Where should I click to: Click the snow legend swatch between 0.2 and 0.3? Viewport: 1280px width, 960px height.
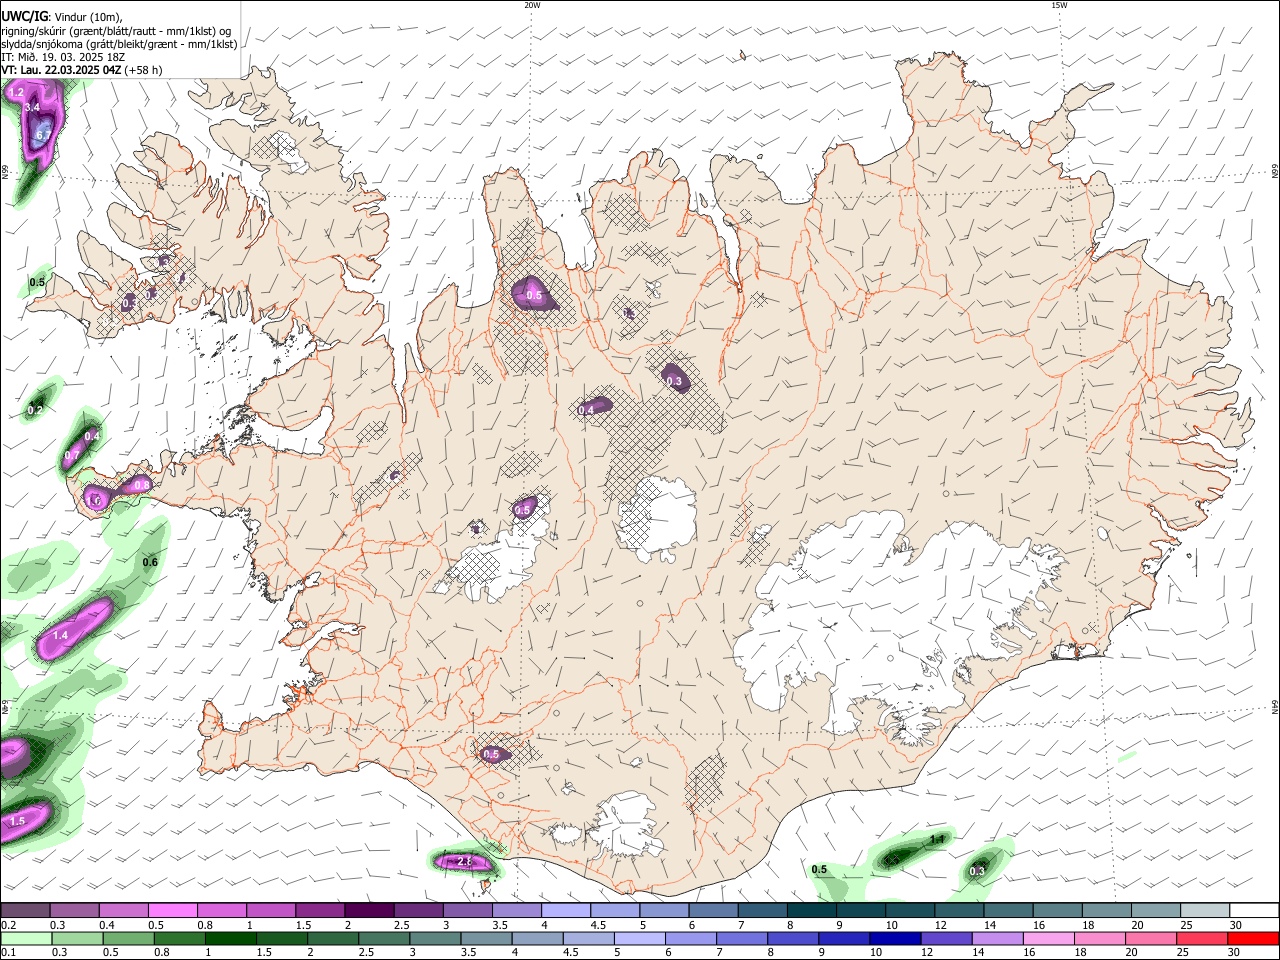tap(25, 910)
